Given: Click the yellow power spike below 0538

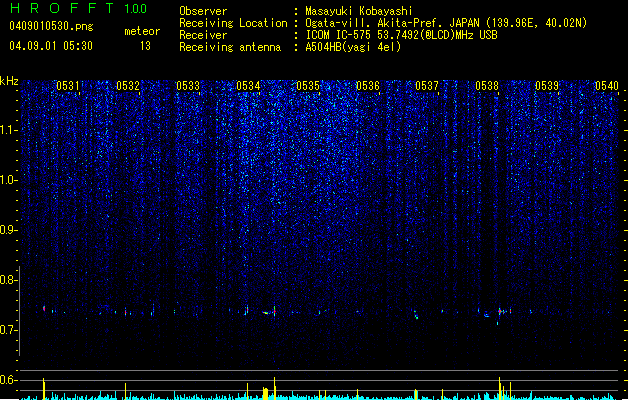Looking at the screenshot, I should tap(499, 388).
